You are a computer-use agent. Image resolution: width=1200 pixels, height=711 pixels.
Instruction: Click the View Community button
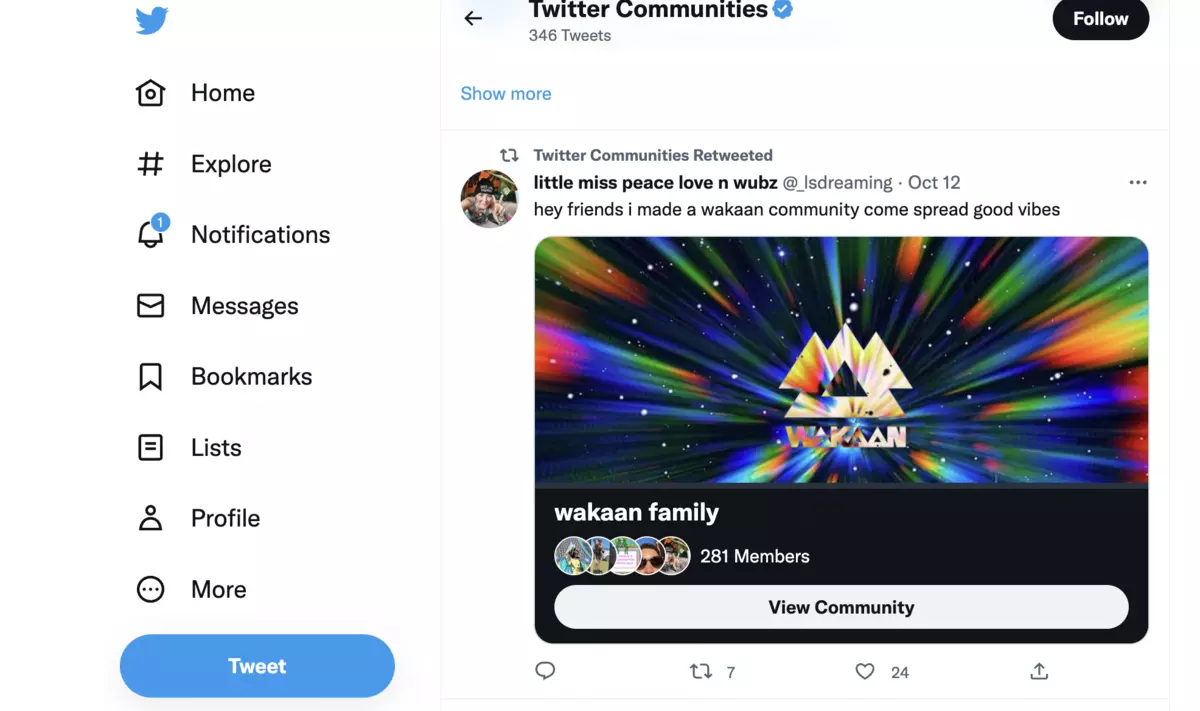point(841,606)
